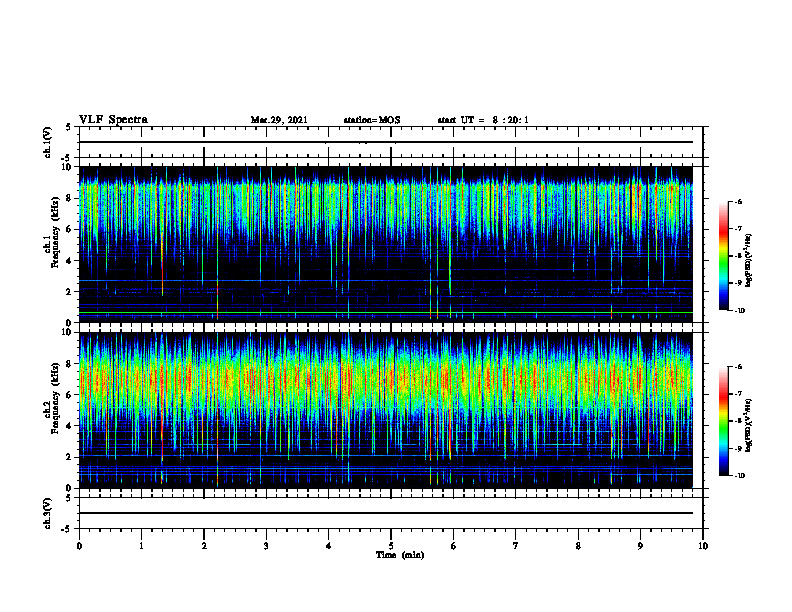Image resolution: width=792 pixels, height=612 pixels.
Task: Click inside the ch.2 spectrogram panel
Action: point(385,410)
